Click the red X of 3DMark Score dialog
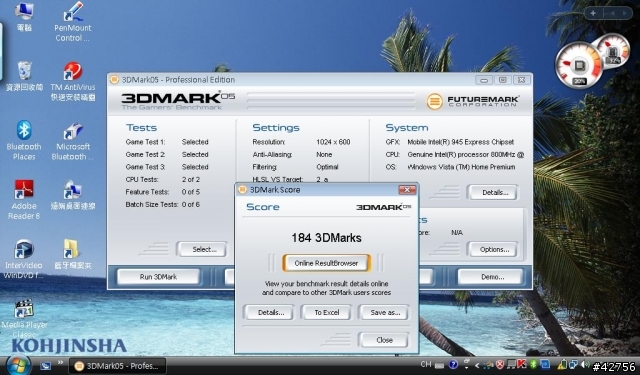The image size is (640, 375). (407, 190)
